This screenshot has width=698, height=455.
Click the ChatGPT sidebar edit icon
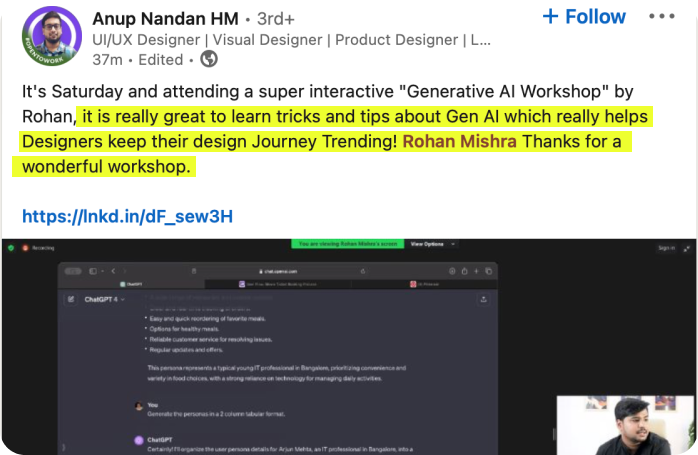tap(70, 299)
